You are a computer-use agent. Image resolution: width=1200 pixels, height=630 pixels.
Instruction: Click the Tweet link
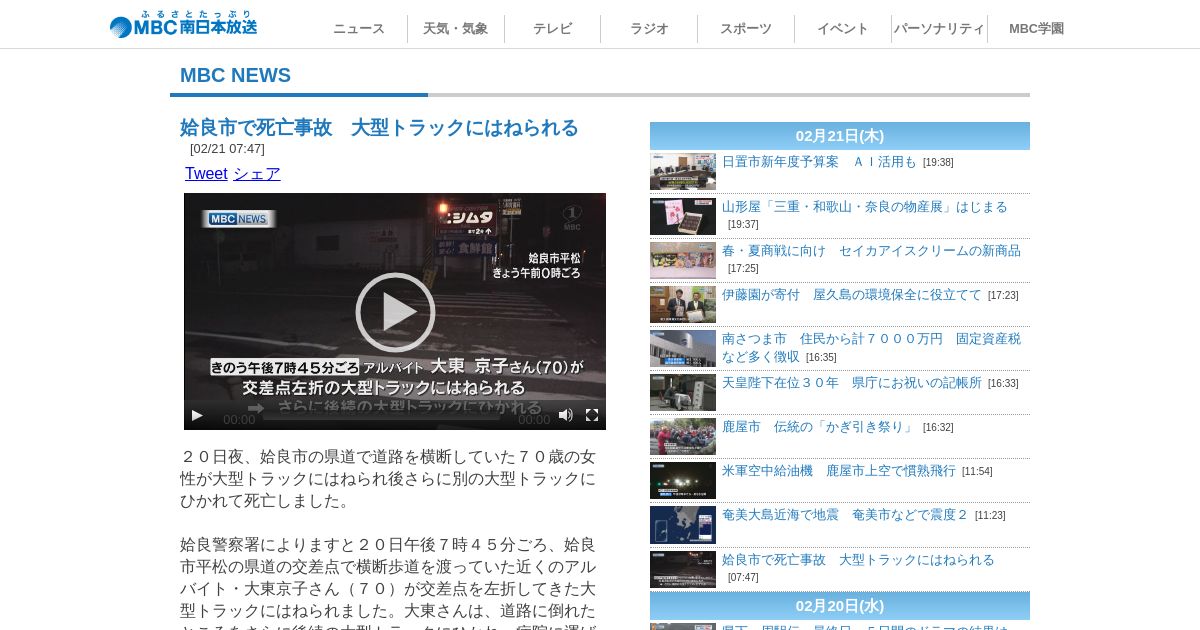pyautogui.click(x=206, y=174)
